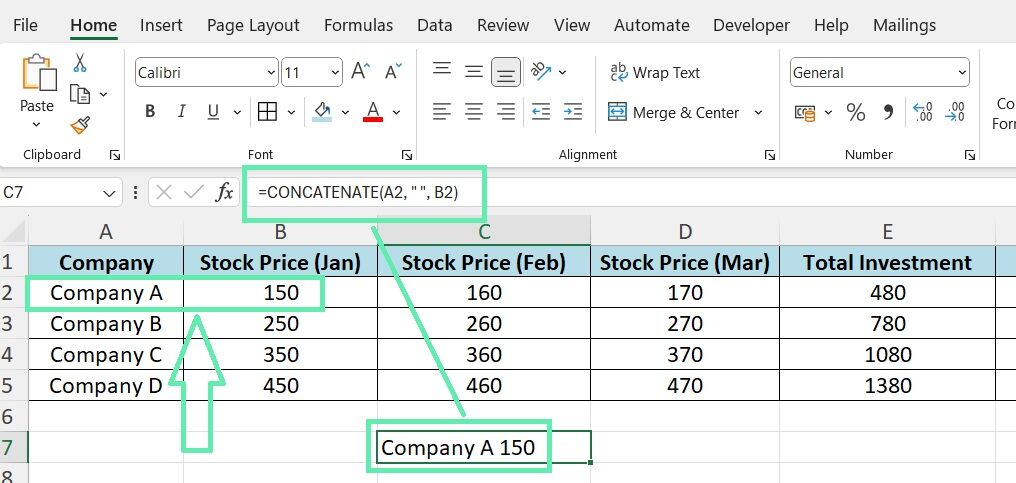Switch to the Formulas tab
Viewport: 1016px width, 483px height.
click(x=358, y=25)
